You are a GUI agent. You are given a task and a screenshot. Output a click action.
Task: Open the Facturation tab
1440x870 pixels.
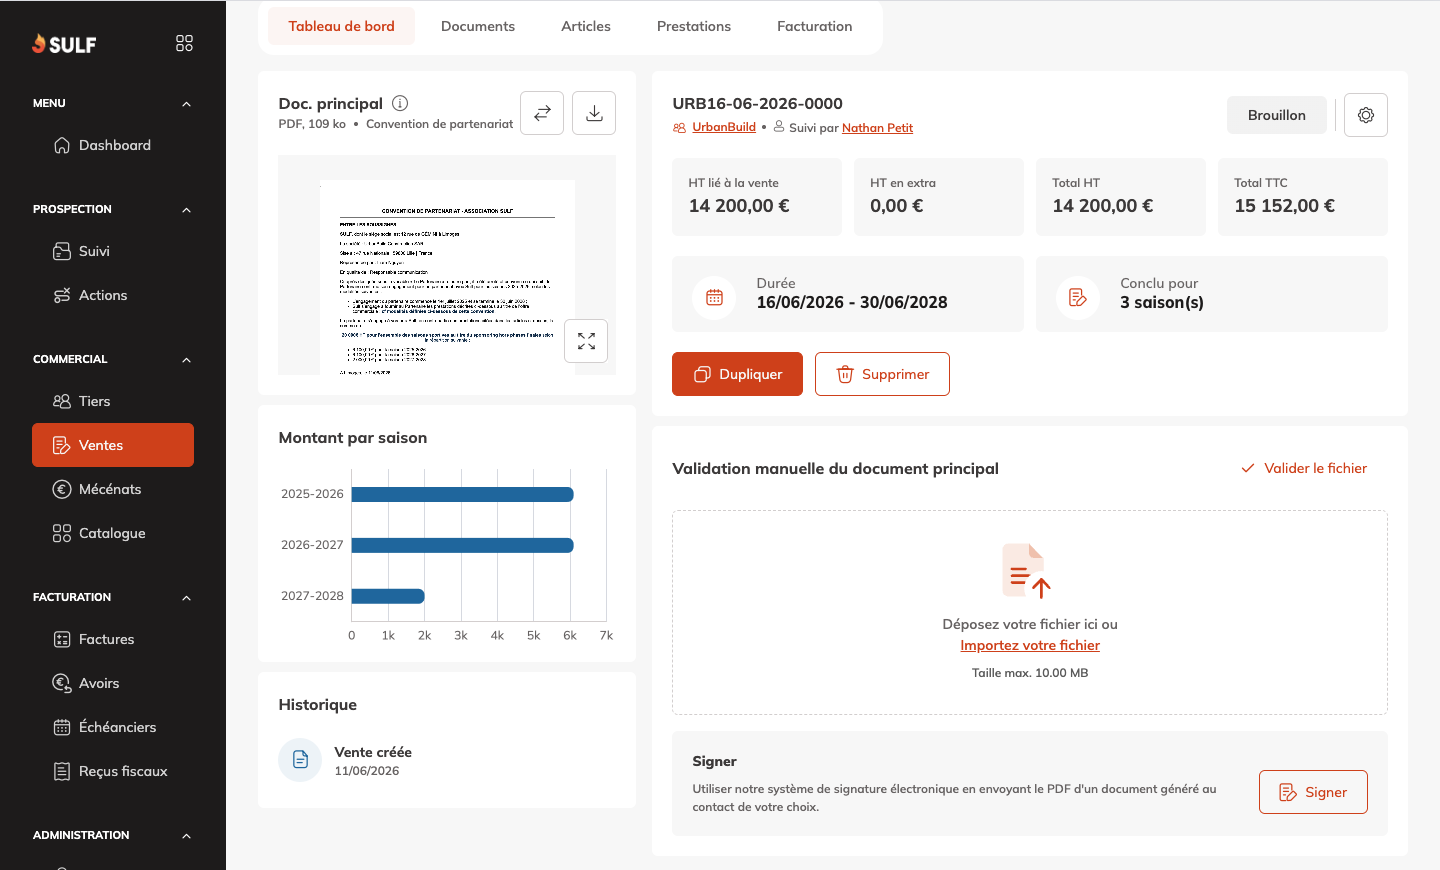815,26
